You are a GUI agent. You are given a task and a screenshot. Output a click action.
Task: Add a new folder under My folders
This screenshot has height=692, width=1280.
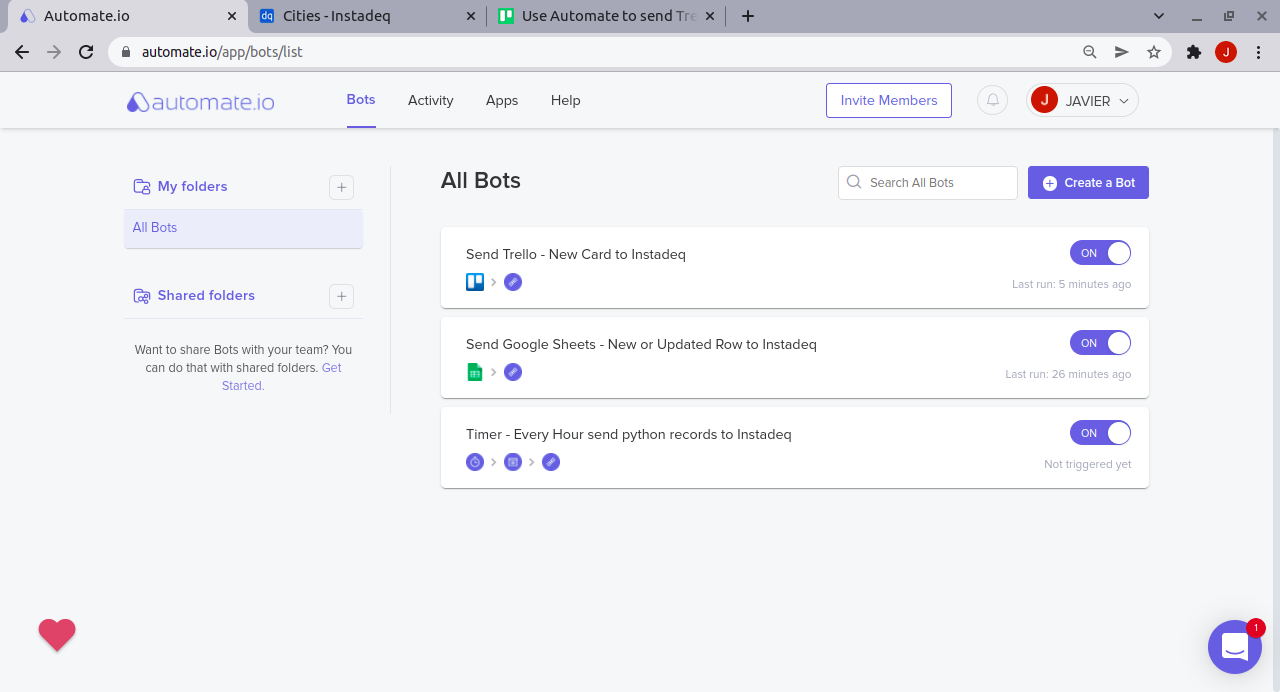coord(341,187)
